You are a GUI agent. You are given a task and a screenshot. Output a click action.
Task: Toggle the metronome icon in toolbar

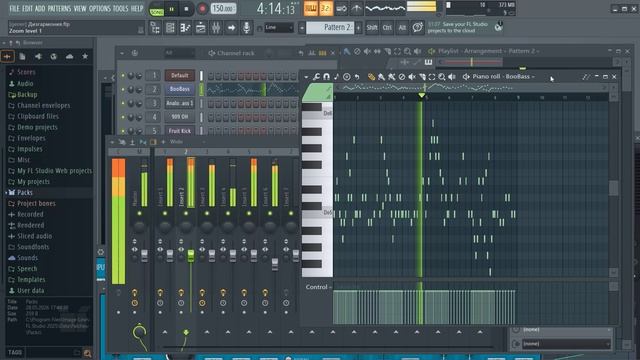pos(356,9)
